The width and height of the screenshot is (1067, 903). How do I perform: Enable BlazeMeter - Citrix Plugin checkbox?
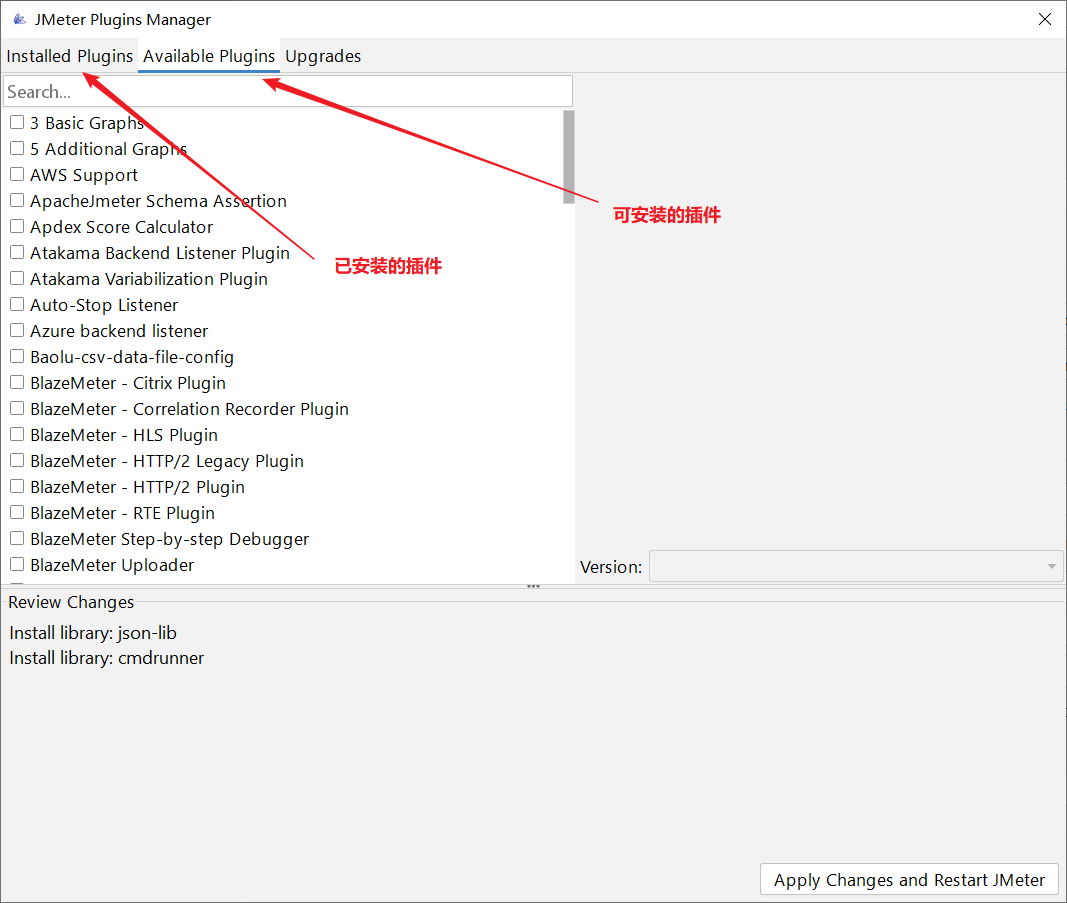coord(17,382)
